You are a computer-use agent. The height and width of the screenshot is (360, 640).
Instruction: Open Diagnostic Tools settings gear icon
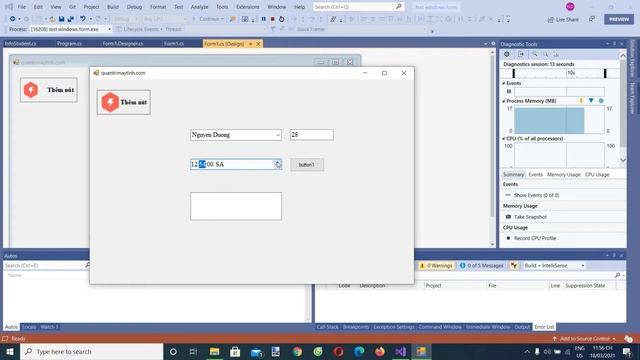click(x=507, y=54)
